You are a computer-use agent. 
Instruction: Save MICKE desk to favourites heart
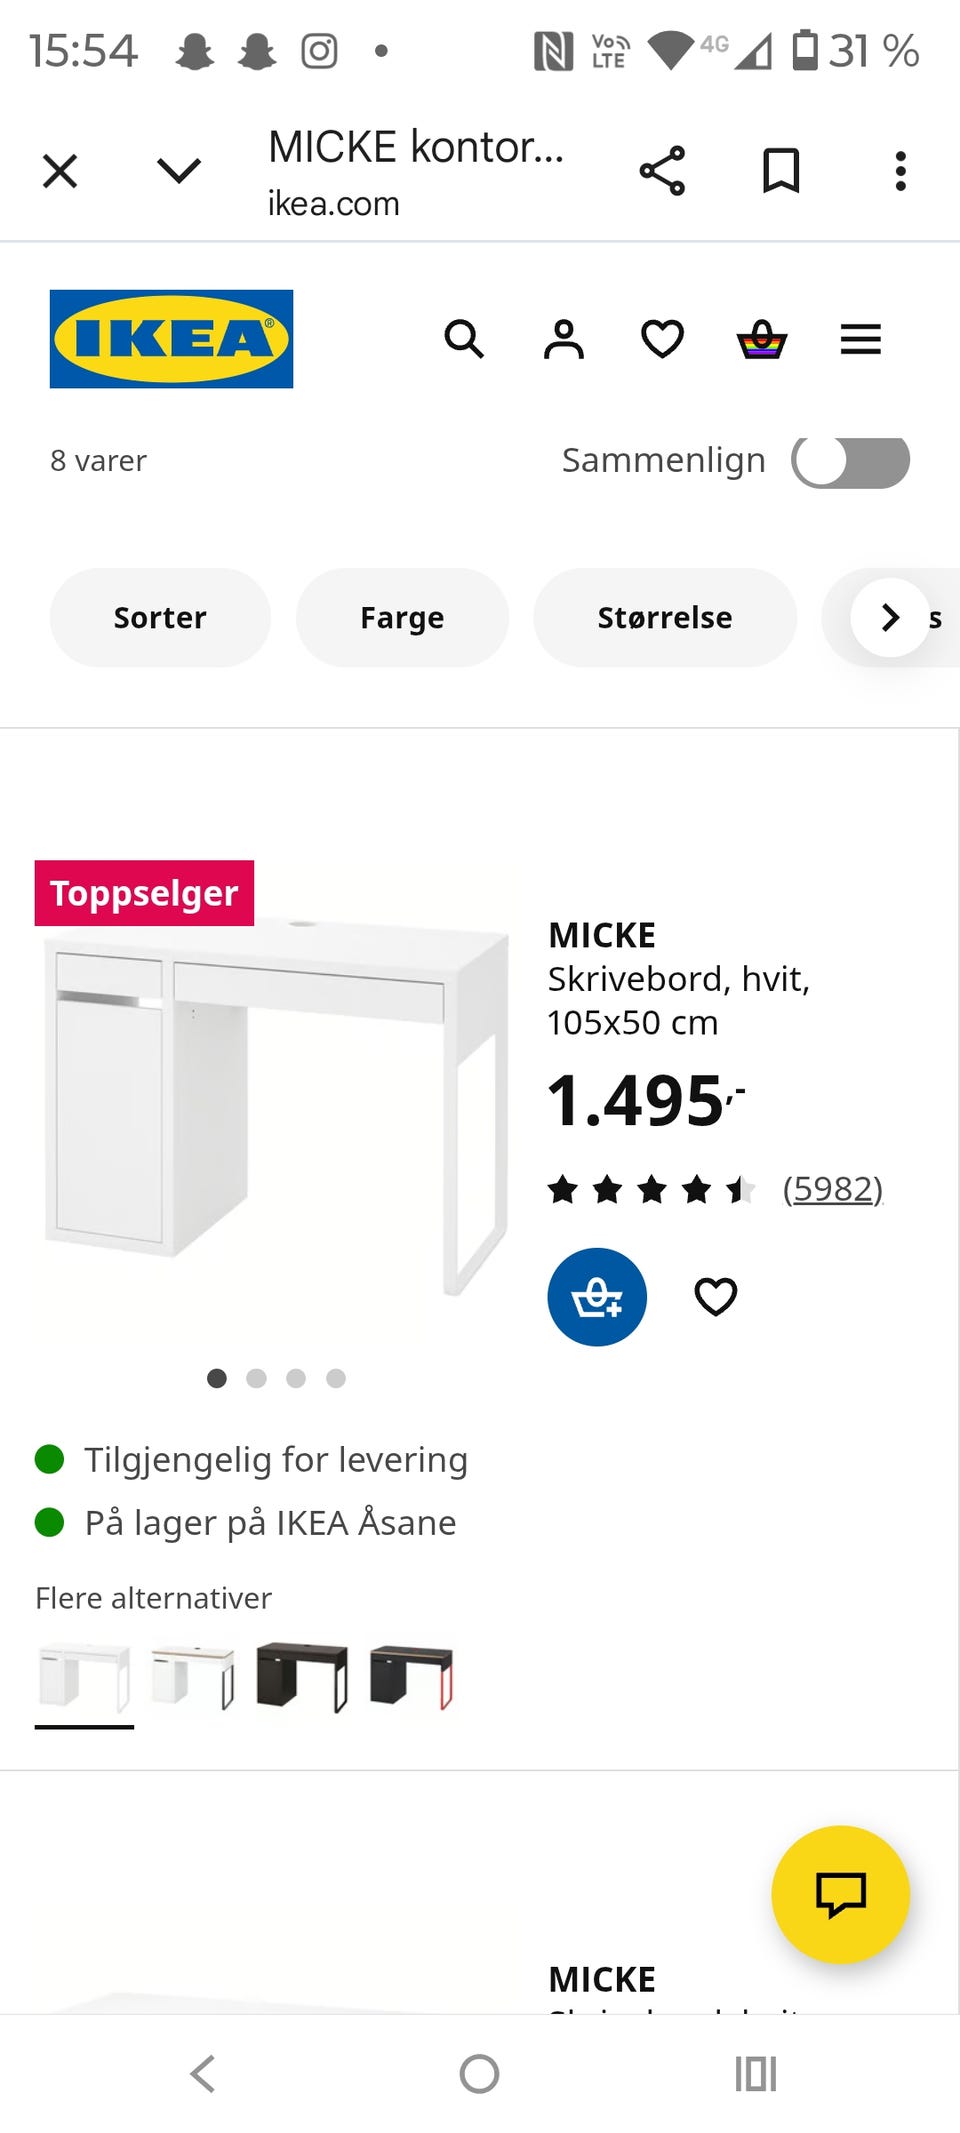(715, 1297)
